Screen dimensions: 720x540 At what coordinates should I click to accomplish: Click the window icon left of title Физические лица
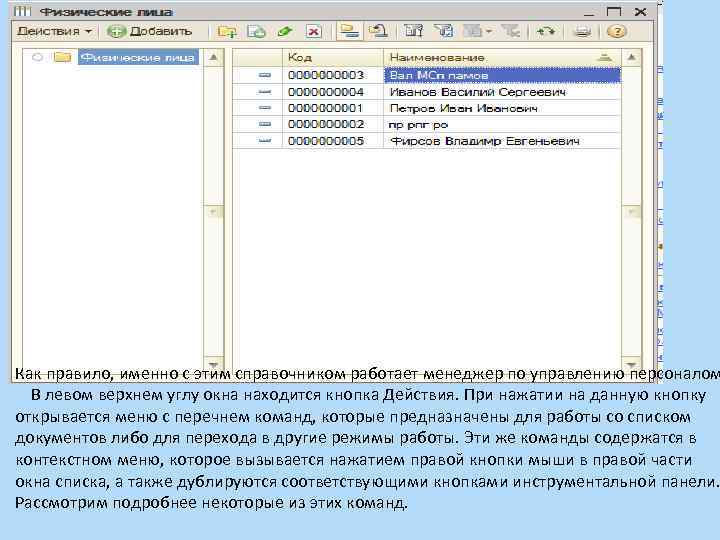[22, 11]
